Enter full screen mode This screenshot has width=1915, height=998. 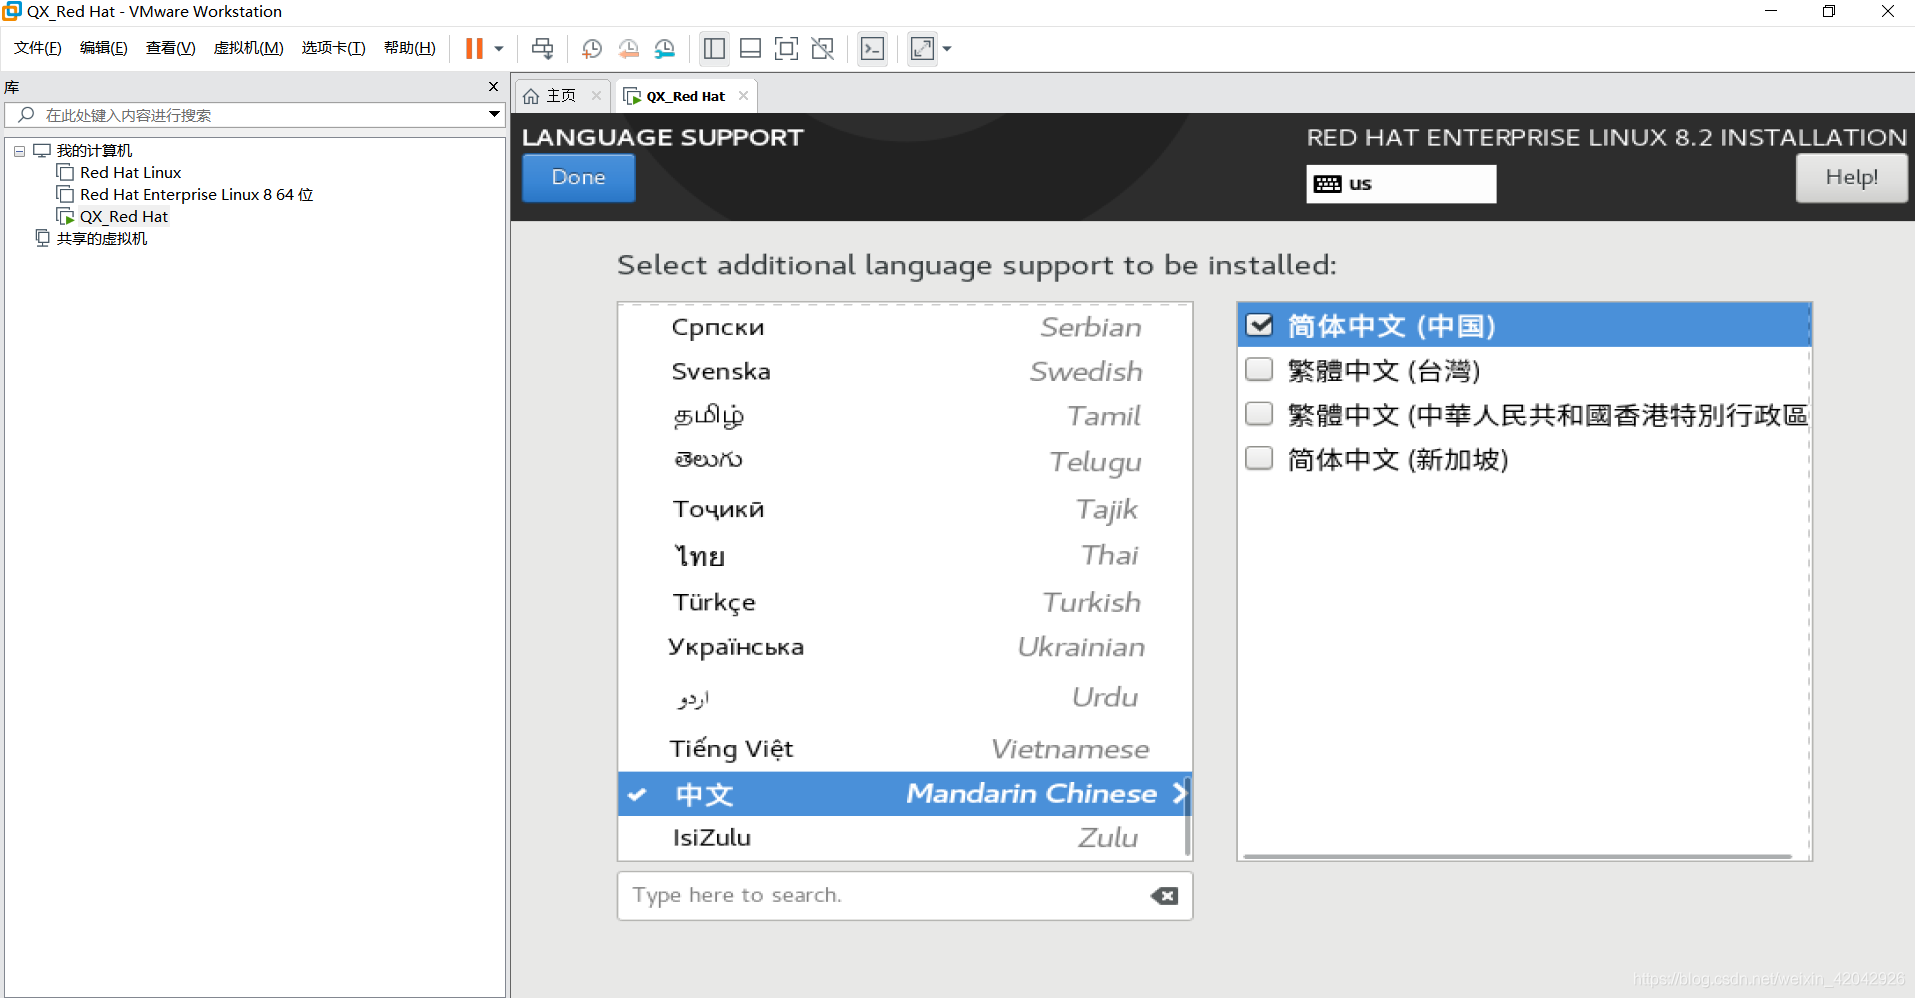tap(786, 48)
